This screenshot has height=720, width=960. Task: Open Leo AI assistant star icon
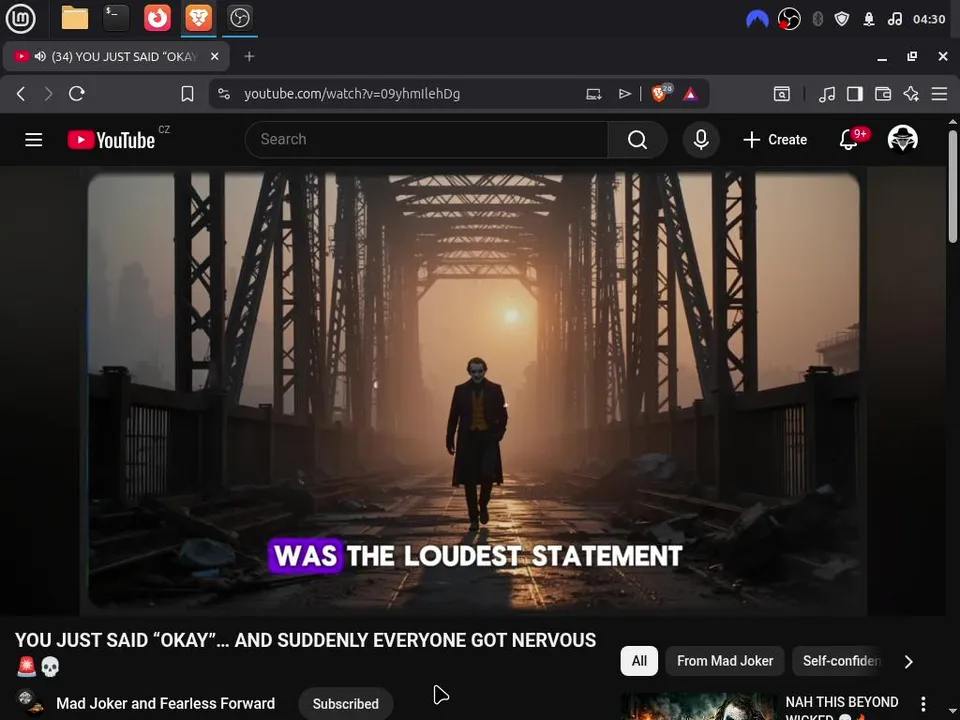pos(911,94)
